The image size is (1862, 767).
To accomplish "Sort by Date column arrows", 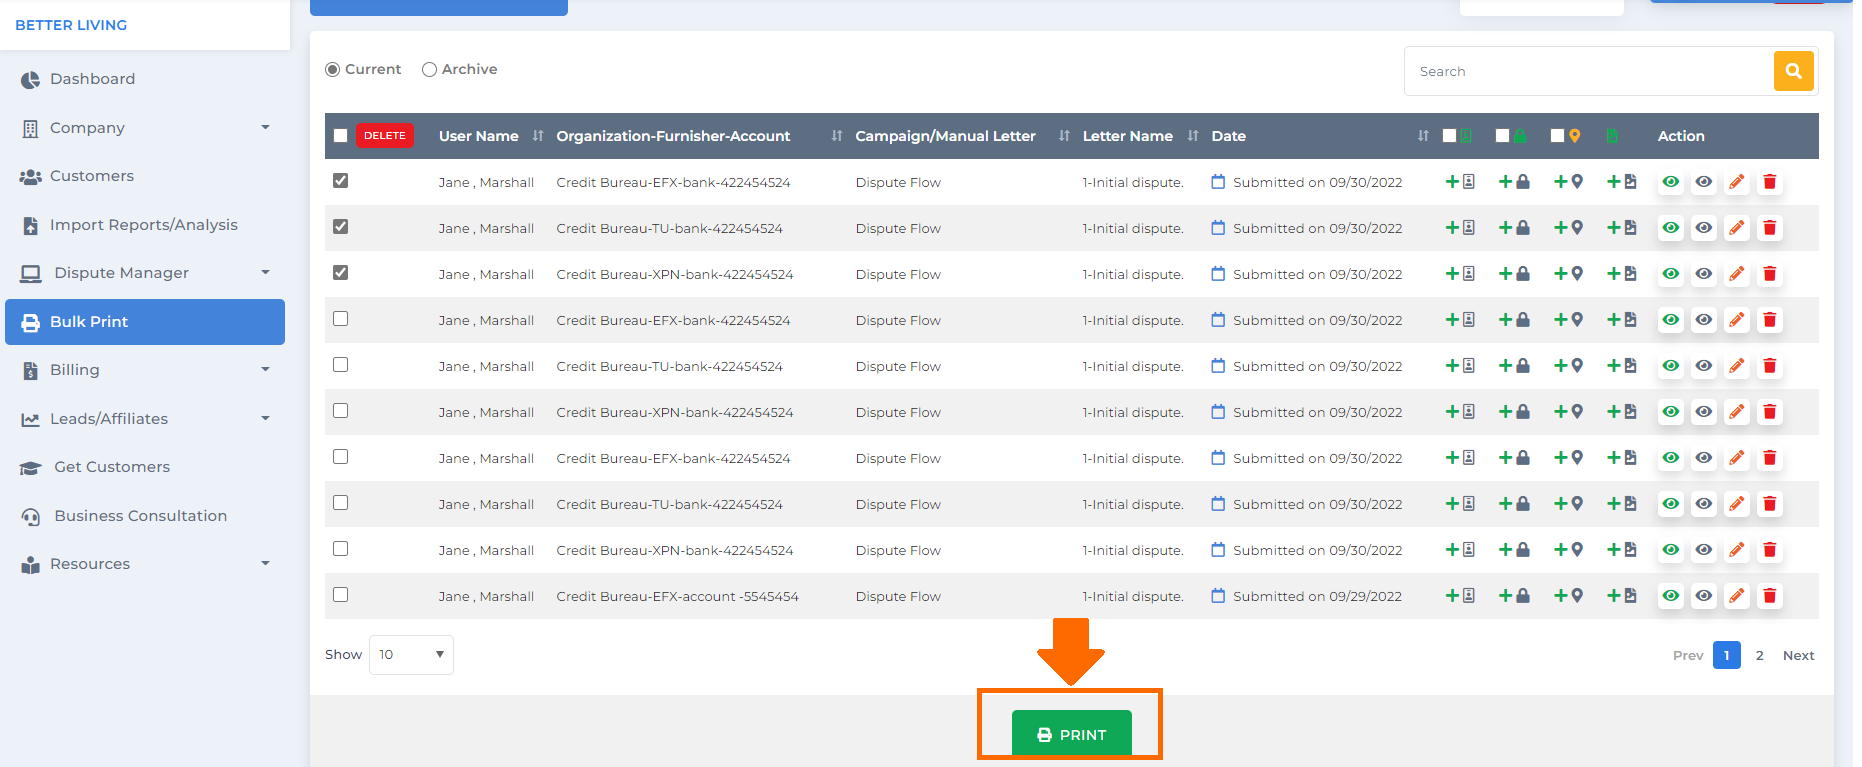I will point(1423,136).
